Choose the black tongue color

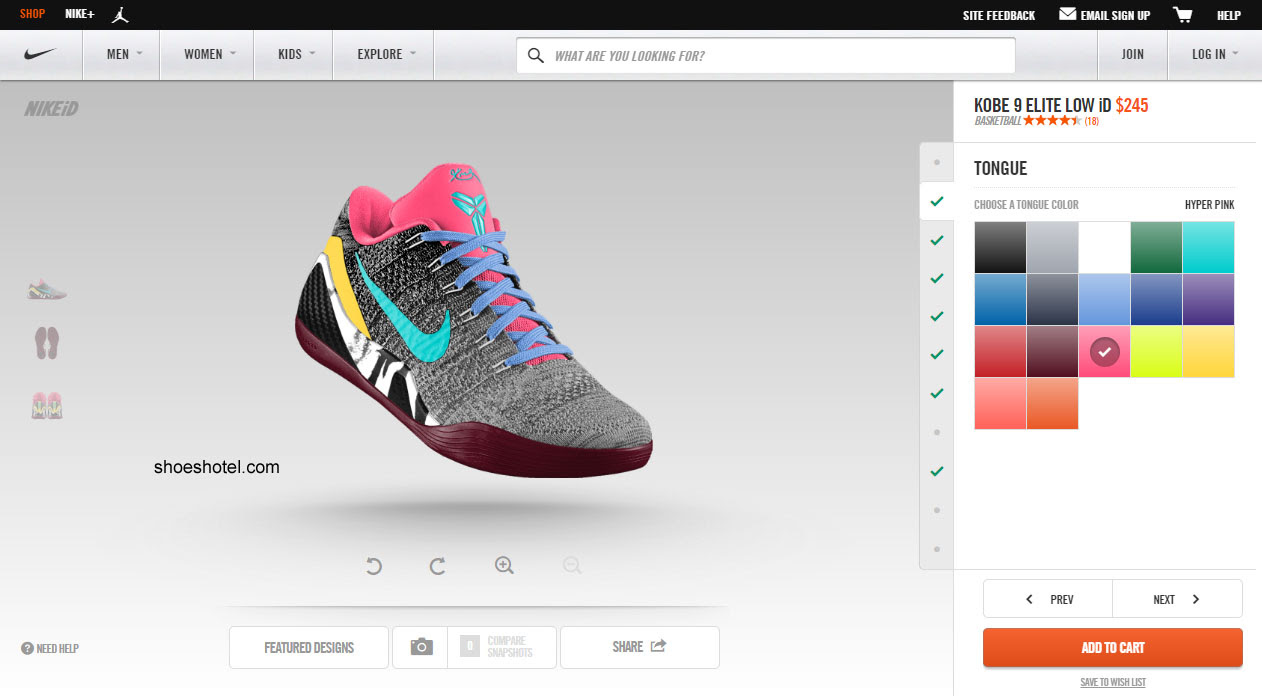coord(1000,247)
